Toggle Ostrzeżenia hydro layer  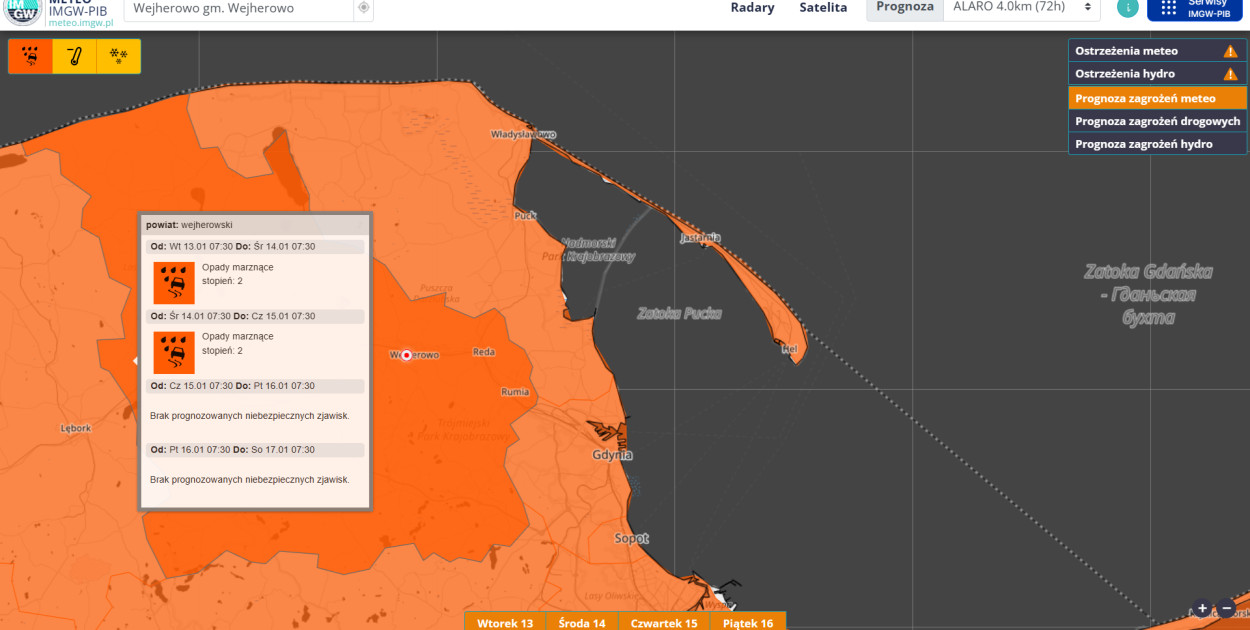point(1157,74)
